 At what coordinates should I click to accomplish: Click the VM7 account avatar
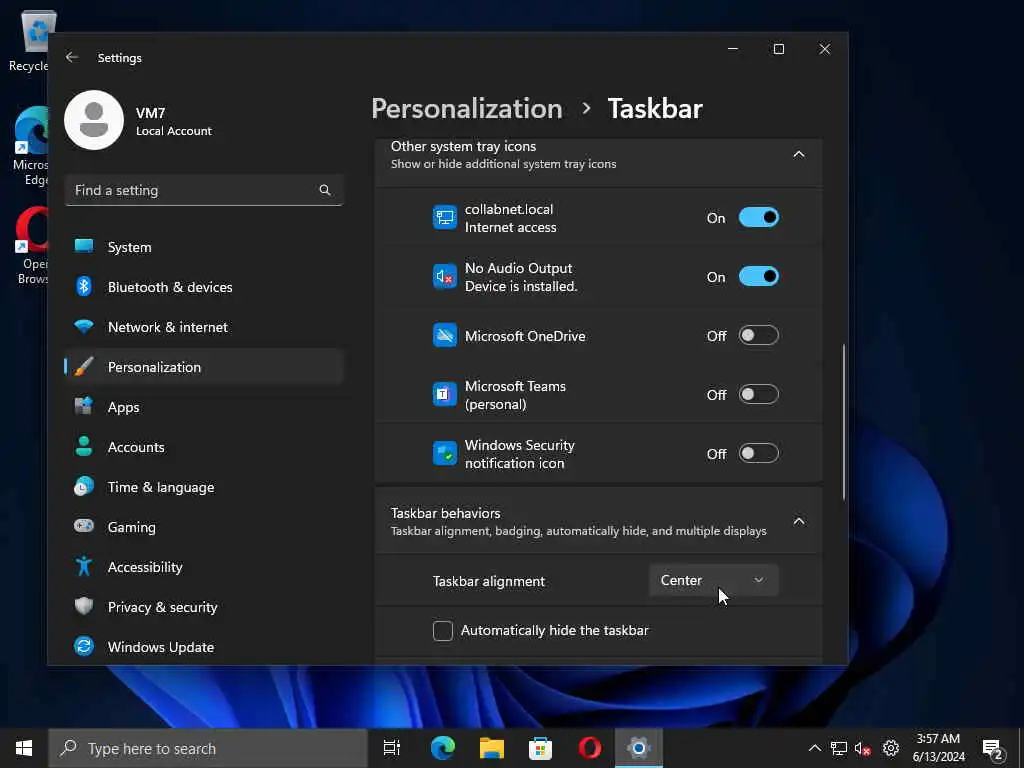[x=94, y=120]
